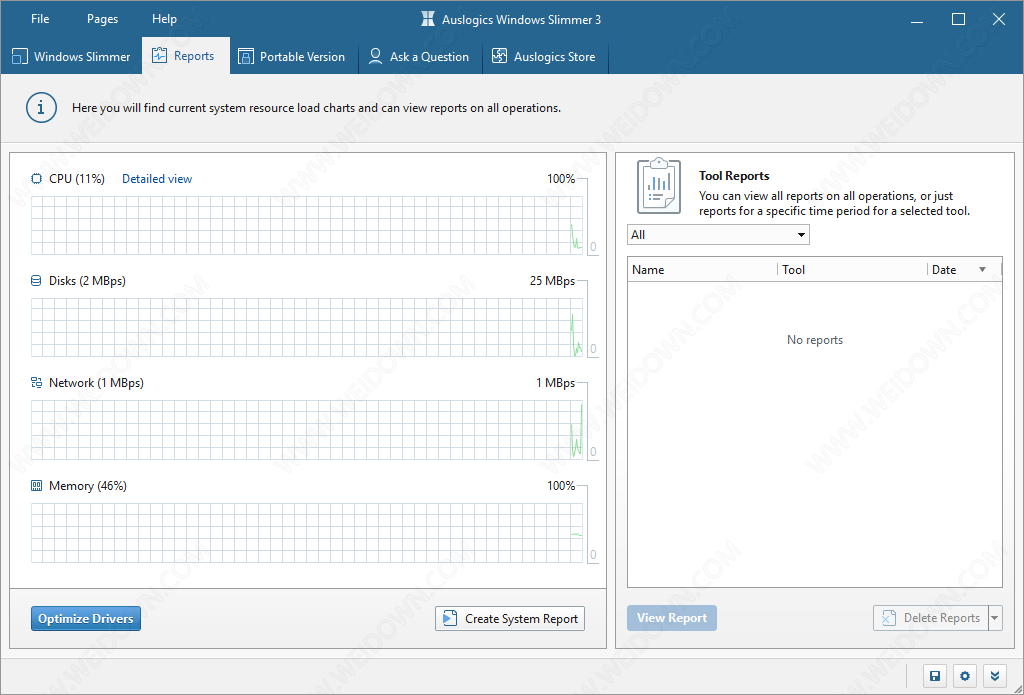Expand the Delete Reports dropdown arrow
The height and width of the screenshot is (695, 1024).
(x=995, y=618)
